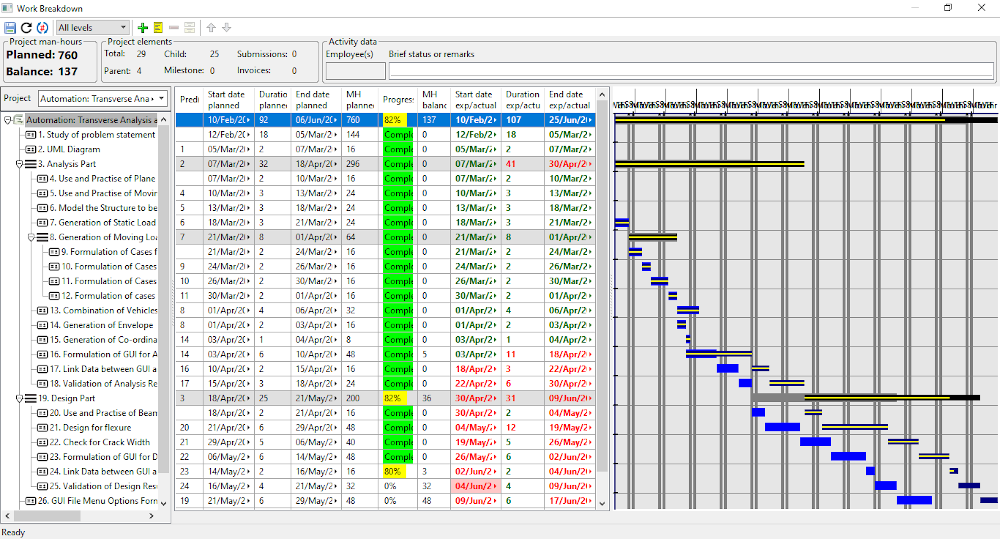Collapse '8. Generation of Moving Load' node
1000x539 pixels.
(x=32, y=237)
